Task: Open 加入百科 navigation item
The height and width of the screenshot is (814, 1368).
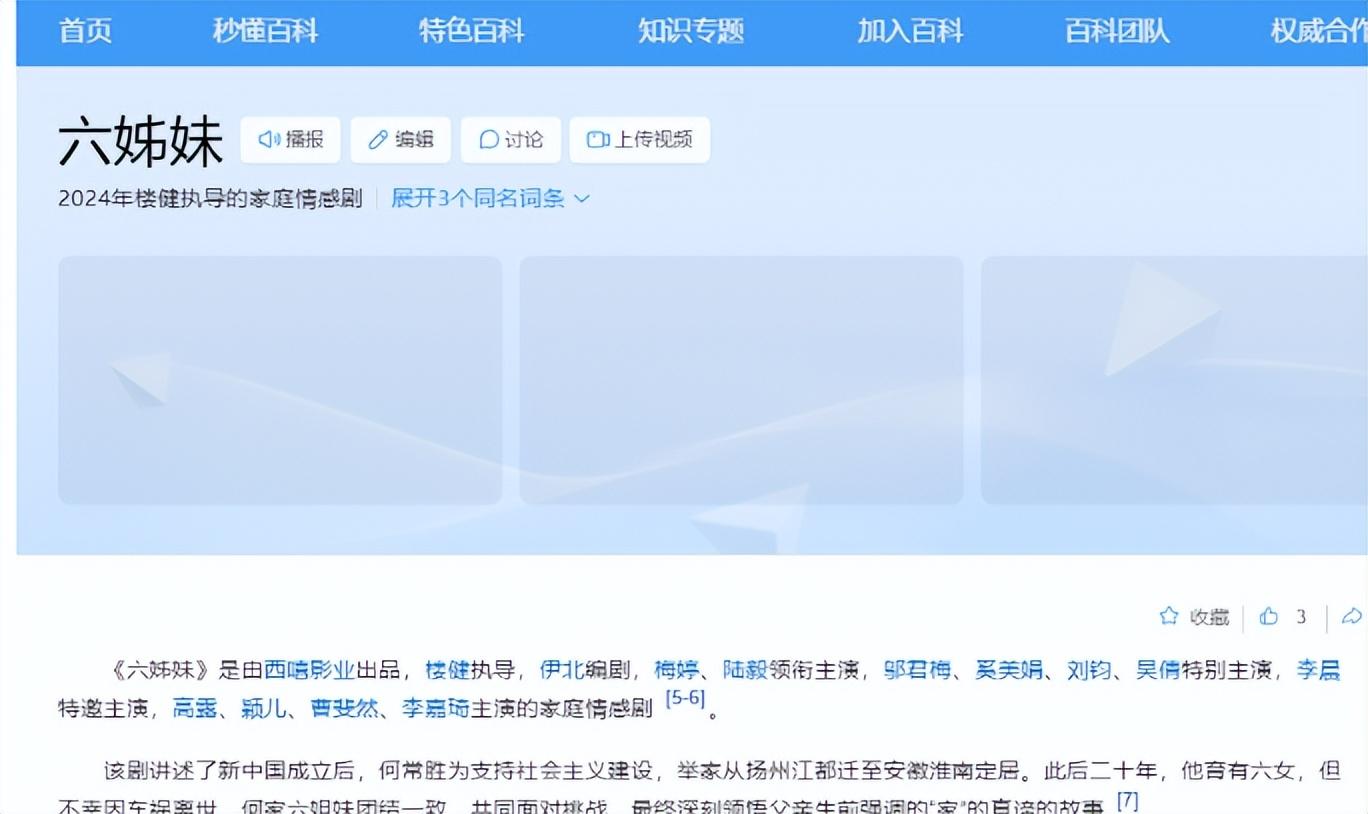Action: 910,31
